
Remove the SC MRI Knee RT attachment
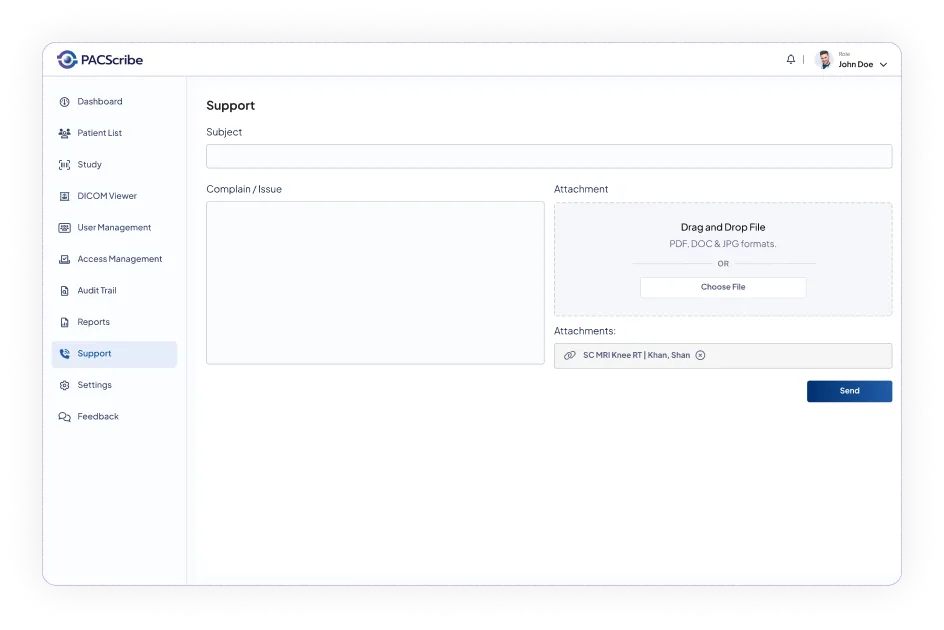tap(700, 355)
